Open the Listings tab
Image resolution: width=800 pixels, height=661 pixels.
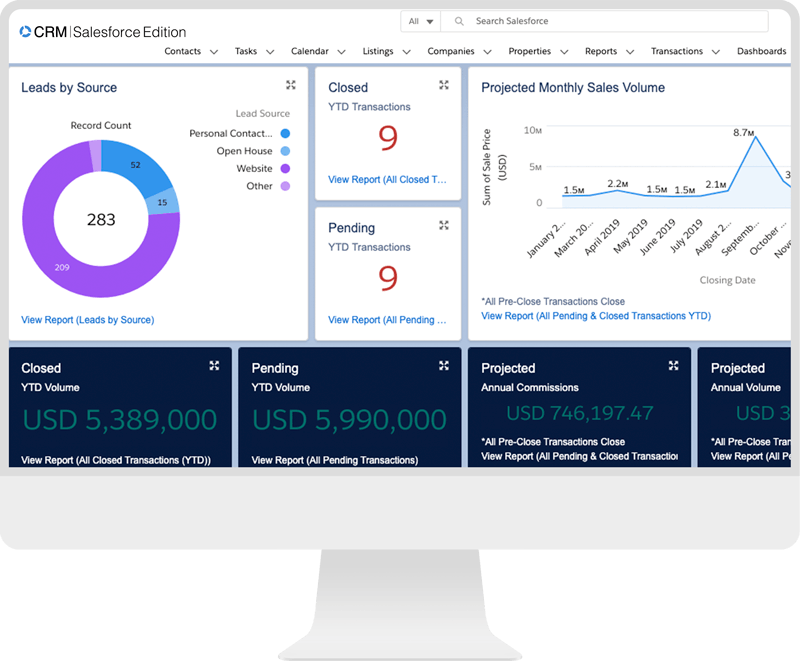tap(378, 51)
